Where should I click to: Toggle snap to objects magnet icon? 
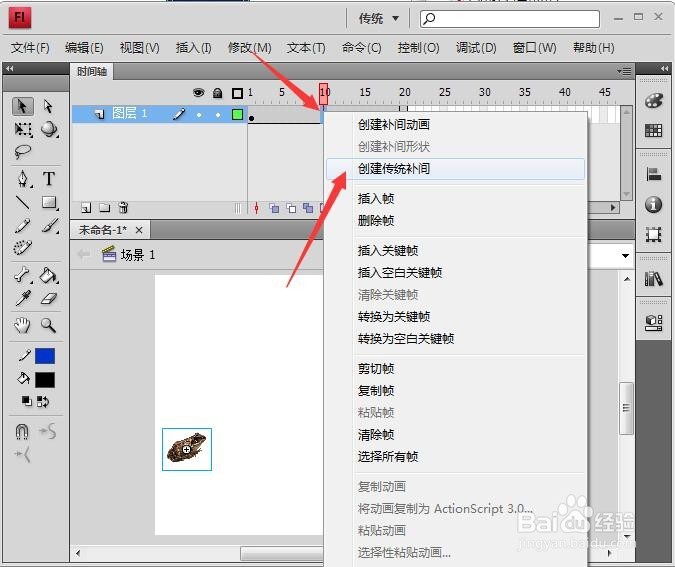22,431
